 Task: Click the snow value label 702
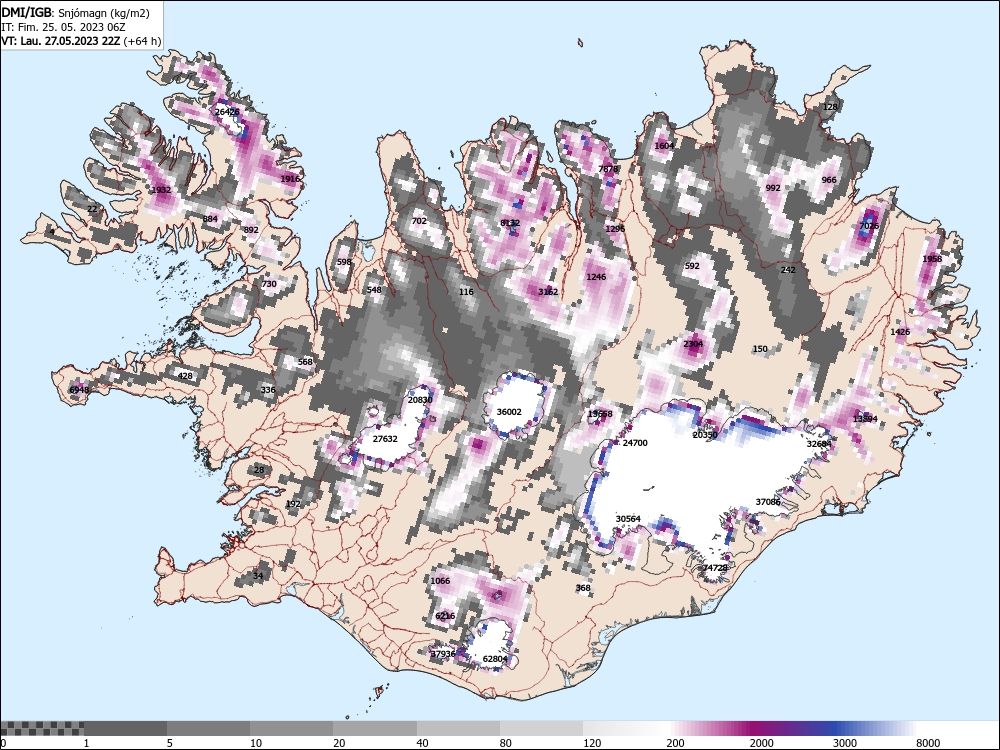[x=419, y=221]
